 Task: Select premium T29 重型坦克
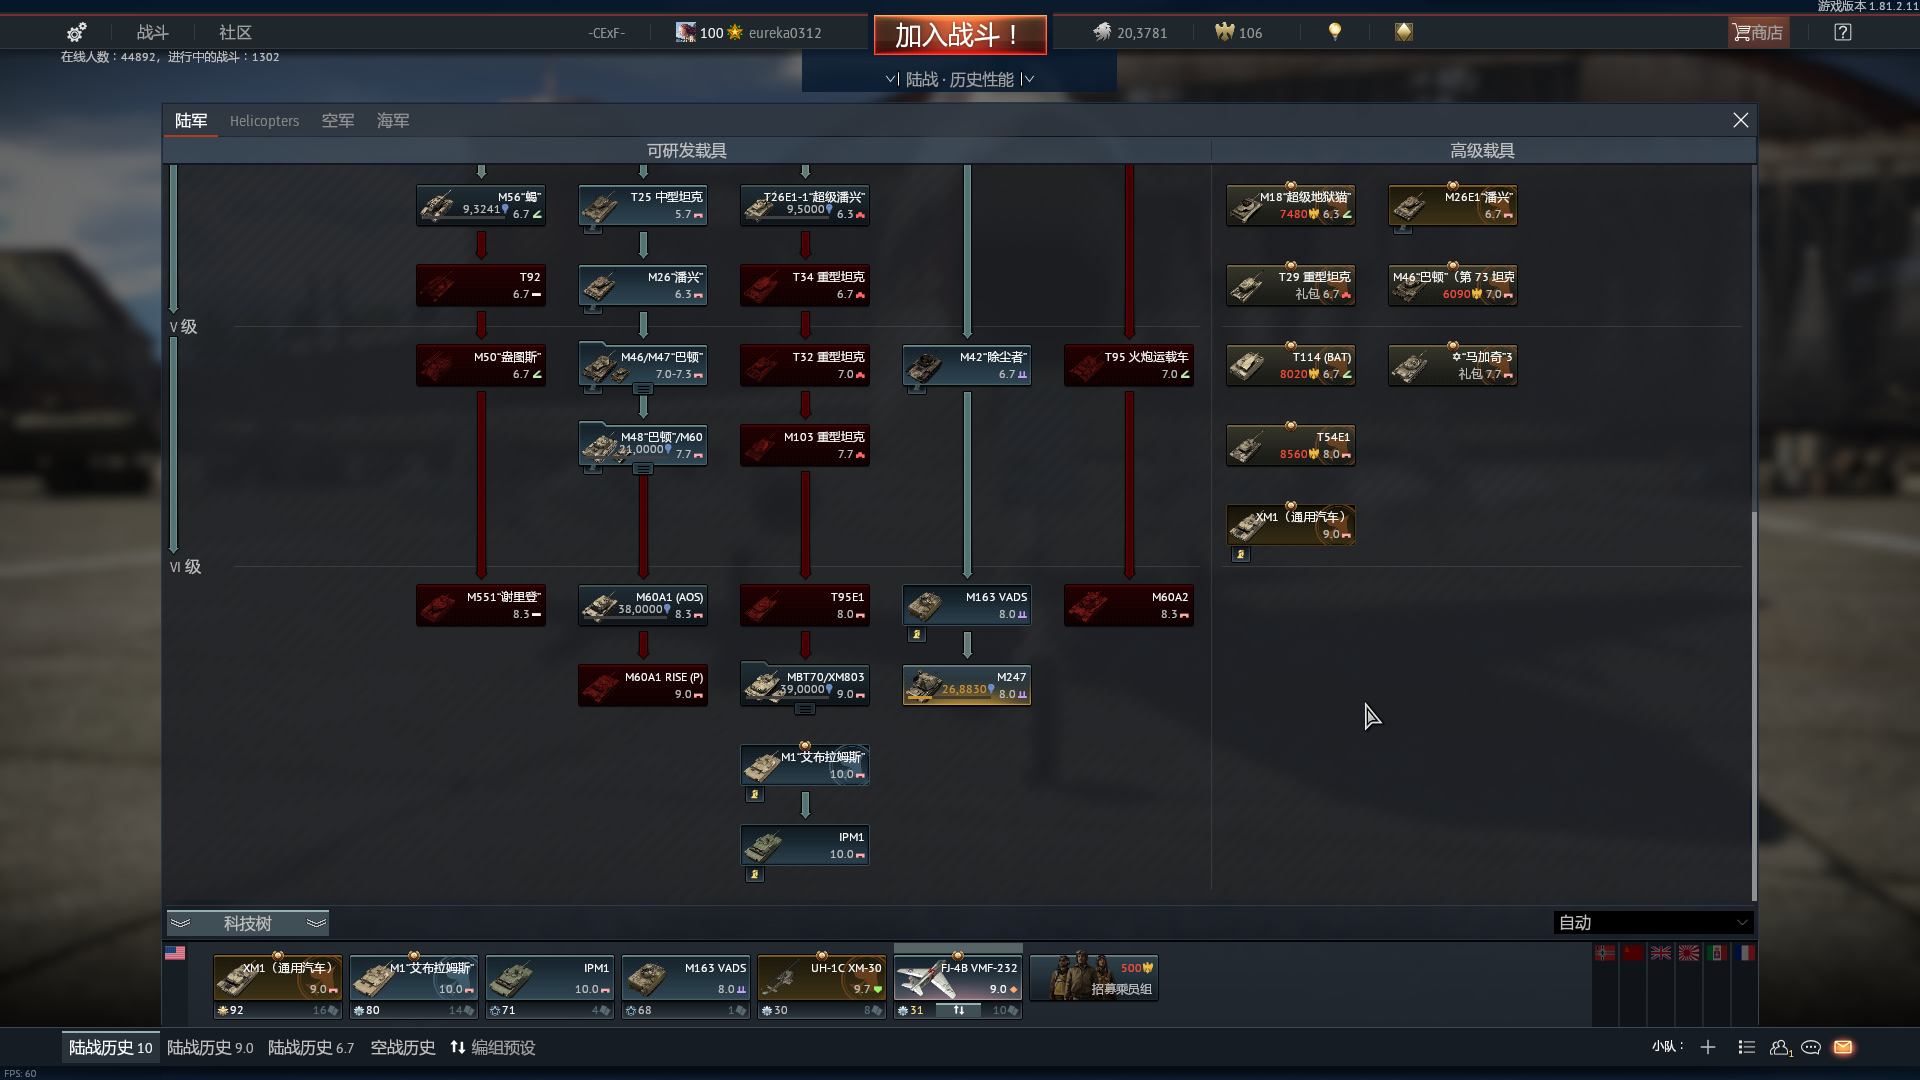[x=1291, y=285]
